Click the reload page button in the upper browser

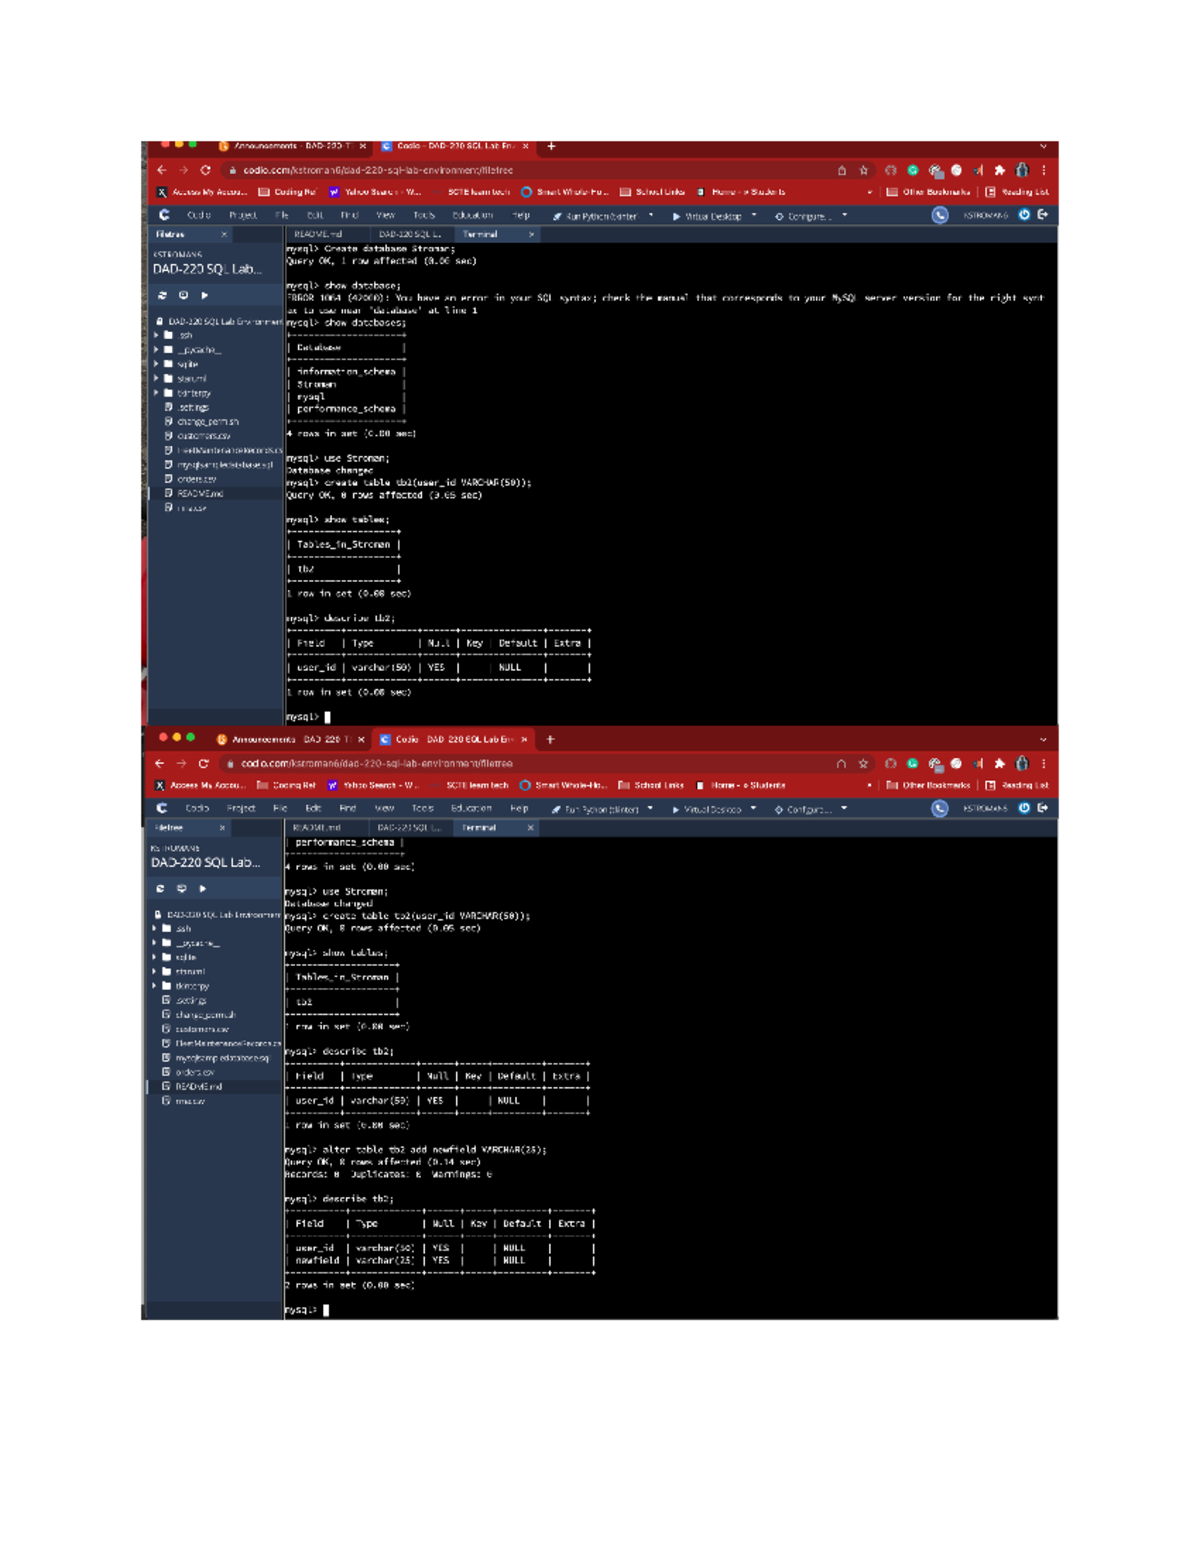205,171
